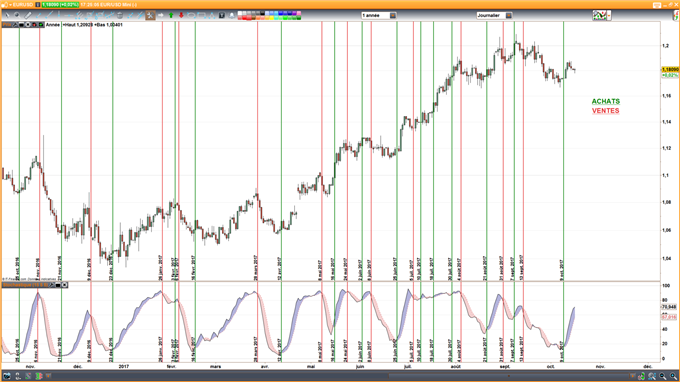Screen dimensions: 680x382
Task: Open the '1 année' period dropdown
Action: [379, 15]
